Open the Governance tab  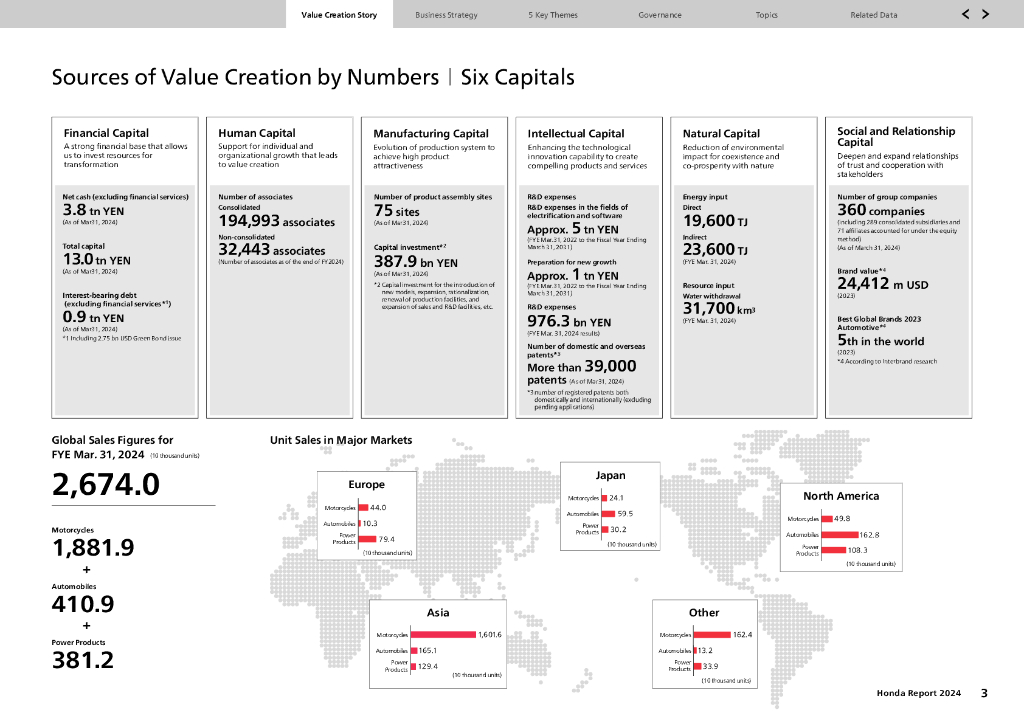click(660, 15)
